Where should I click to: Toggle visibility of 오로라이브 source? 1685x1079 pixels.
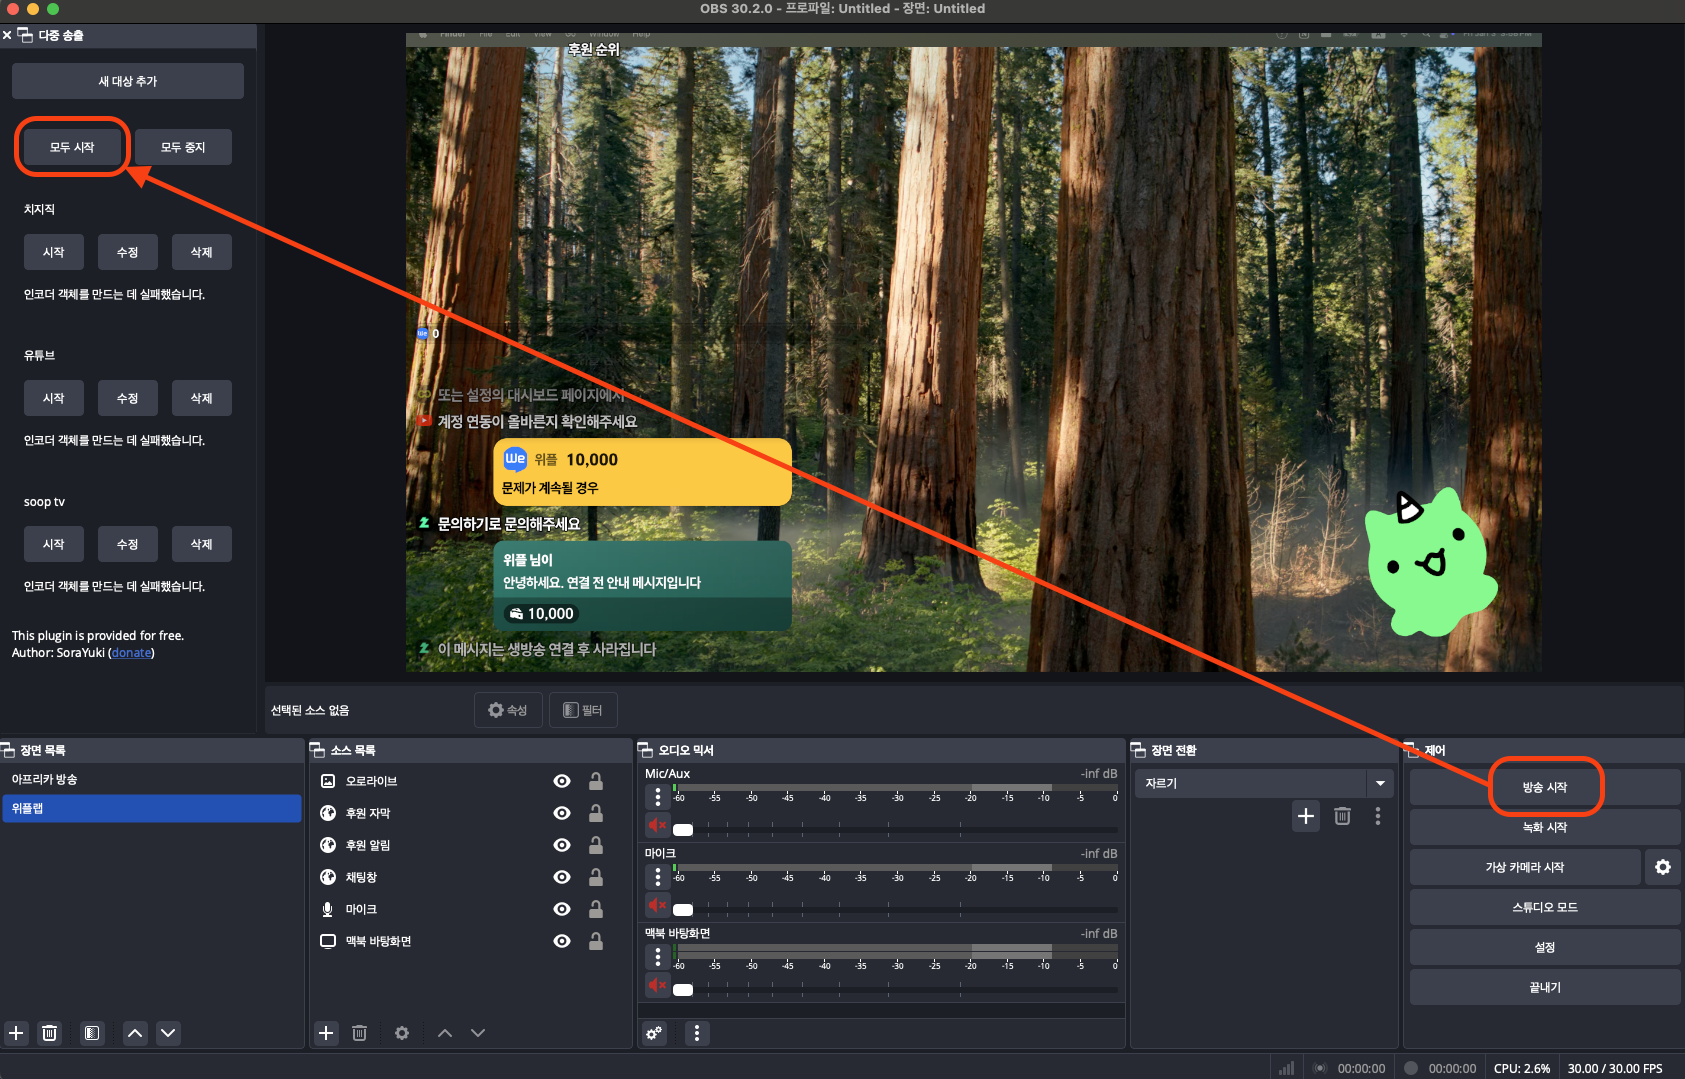[x=562, y=781]
